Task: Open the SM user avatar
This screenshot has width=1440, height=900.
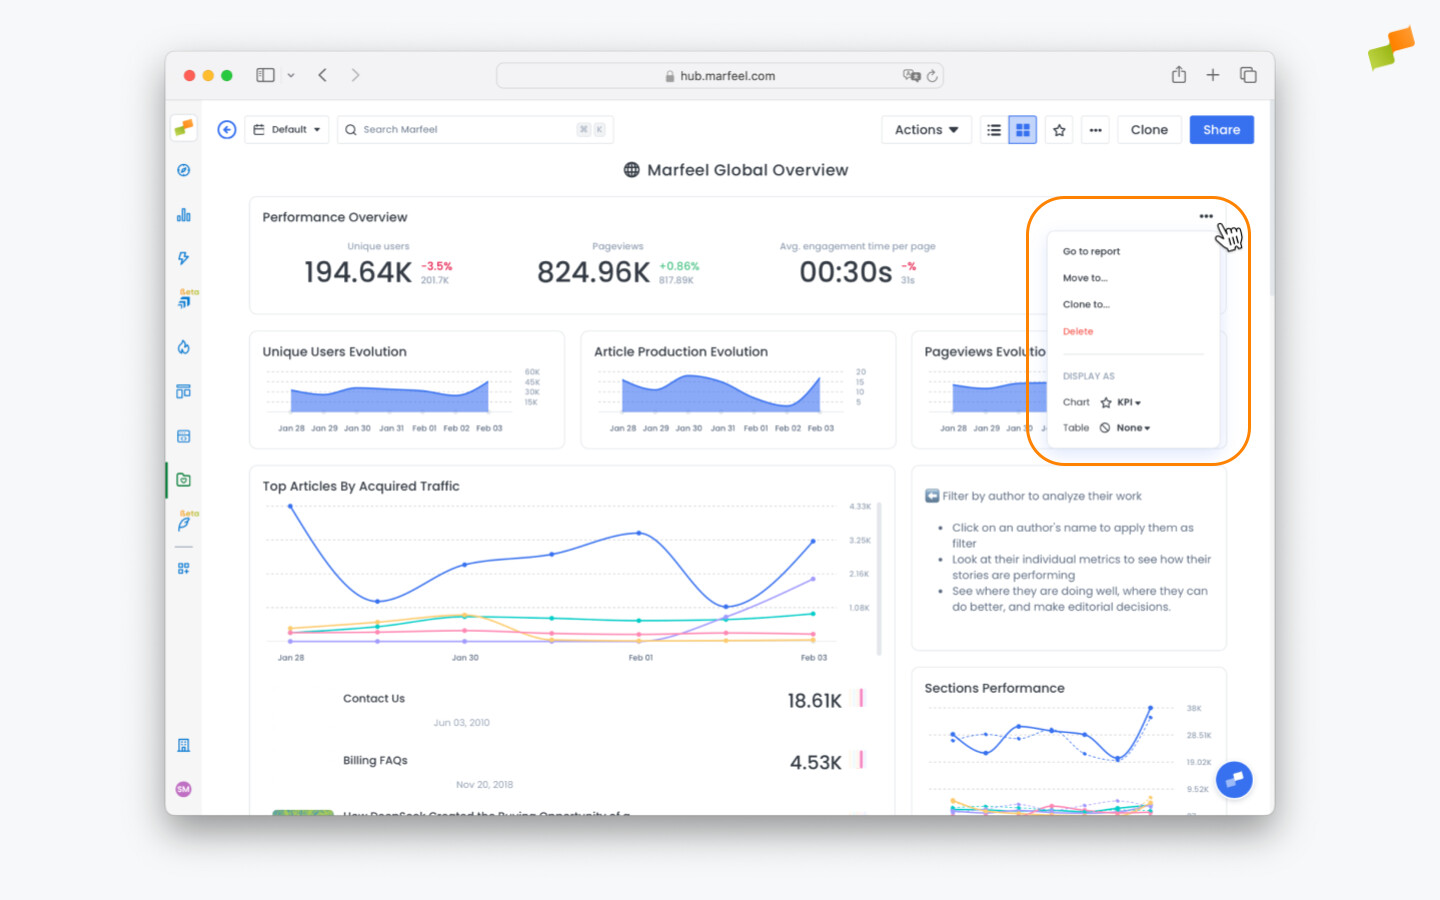Action: pyautogui.click(x=183, y=789)
